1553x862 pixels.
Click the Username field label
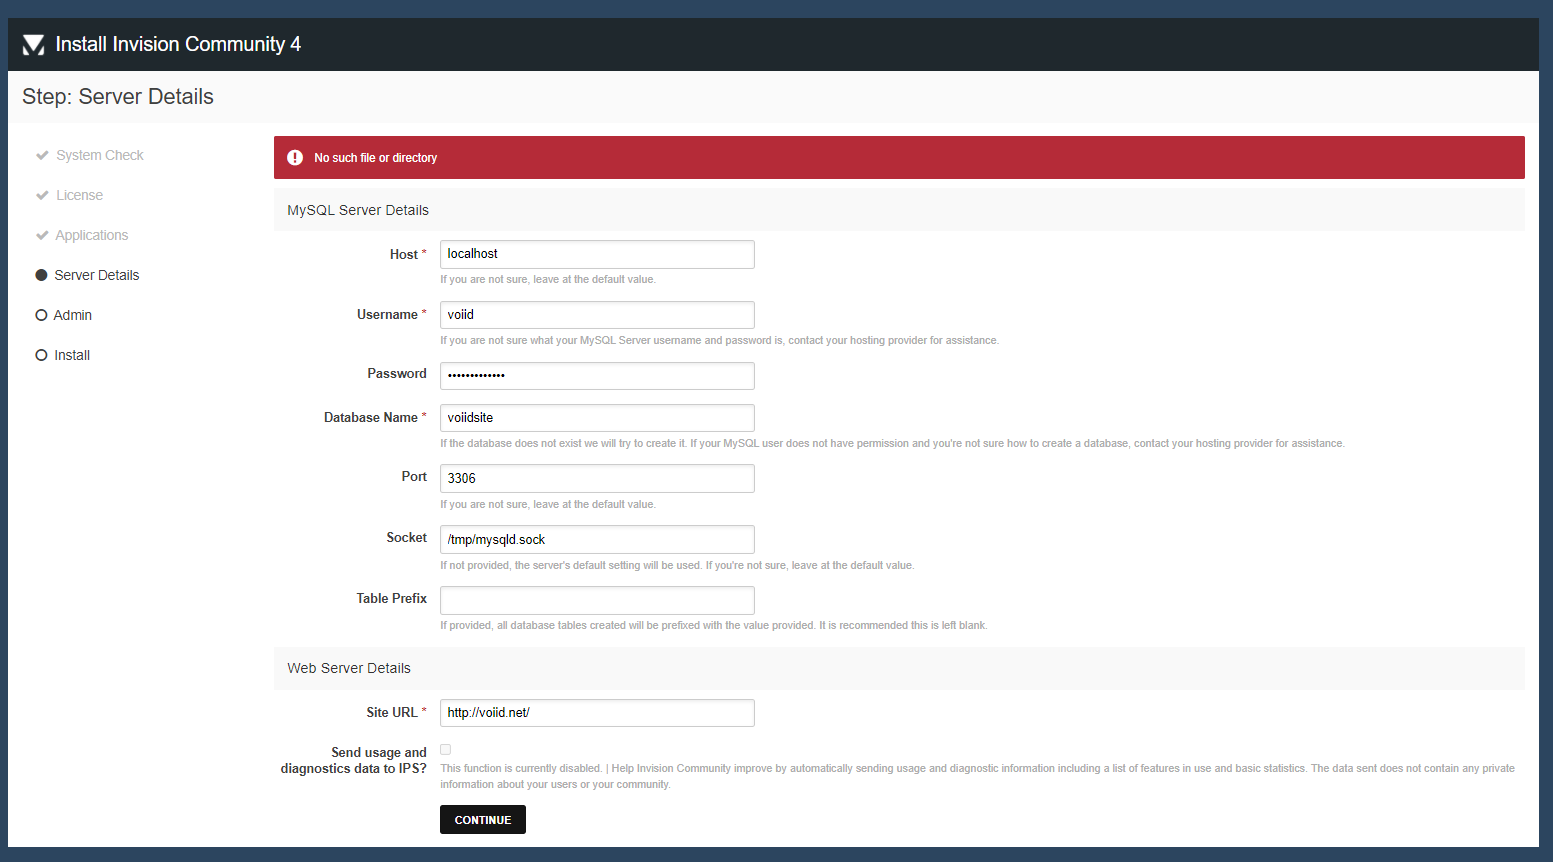click(387, 314)
